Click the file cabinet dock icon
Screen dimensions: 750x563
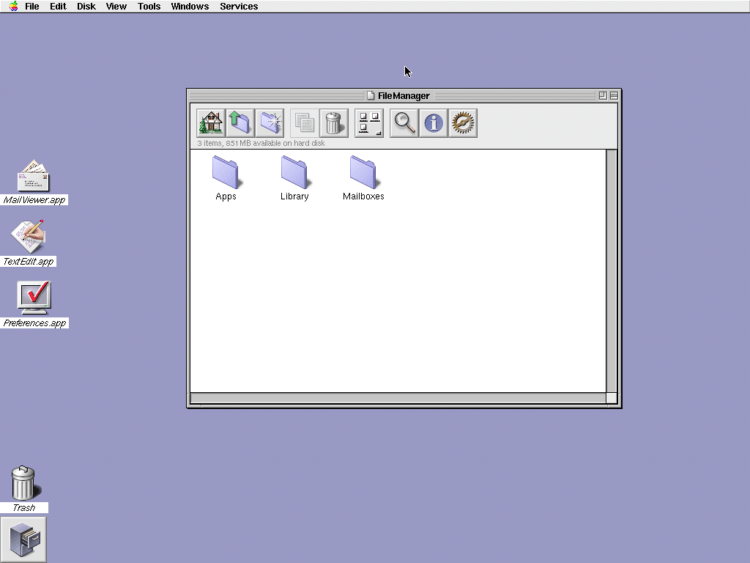point(23,539)
